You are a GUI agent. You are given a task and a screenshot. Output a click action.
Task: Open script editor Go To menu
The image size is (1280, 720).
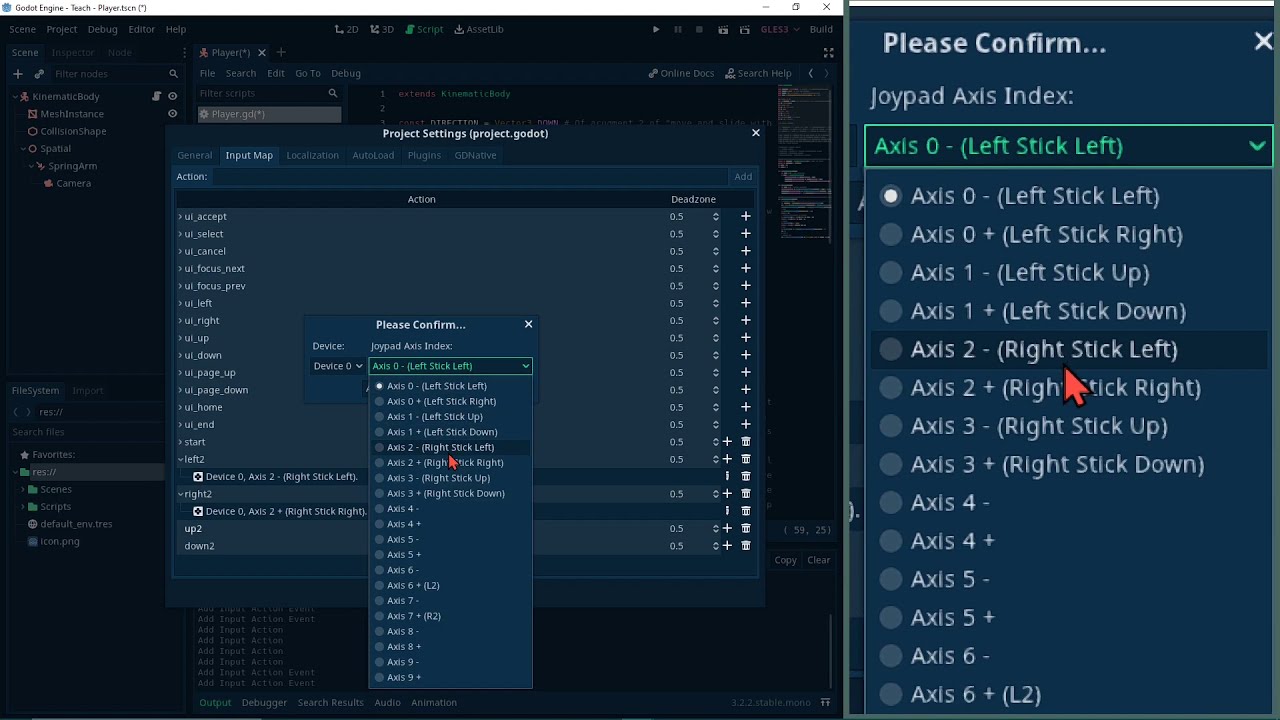[x=308, y=73]
